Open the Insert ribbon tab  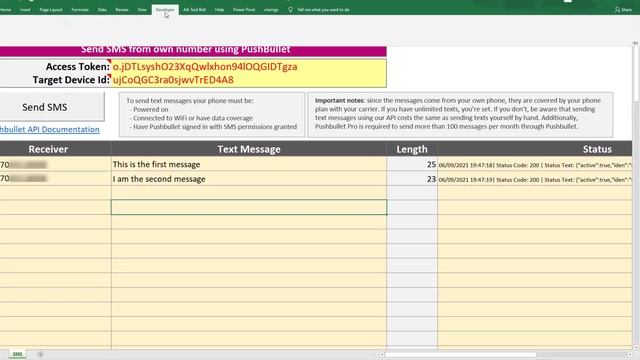pyautogui.click(x=25, y=9)
